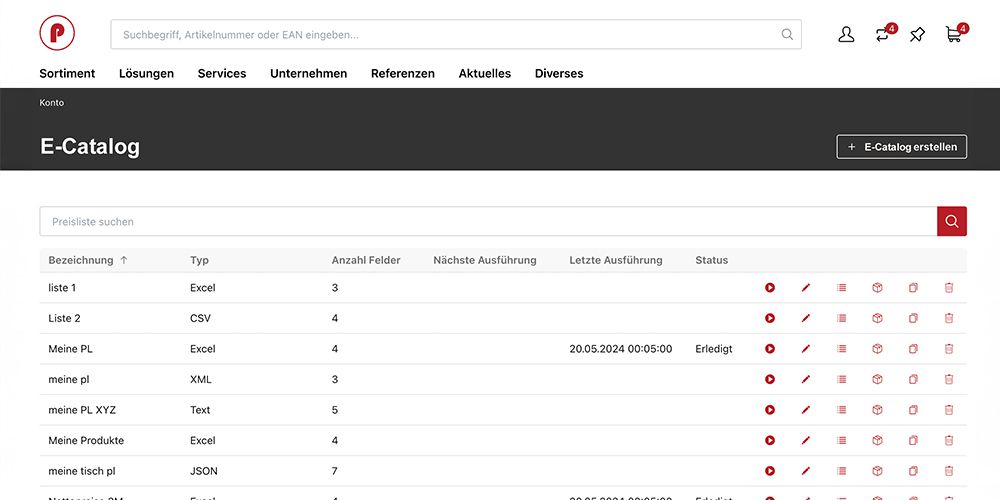Image resolution: width=1000 pixels, height=500 pixels.
Task: Focus the 'Preisliste suchen' search field
Action: (488, 222)
